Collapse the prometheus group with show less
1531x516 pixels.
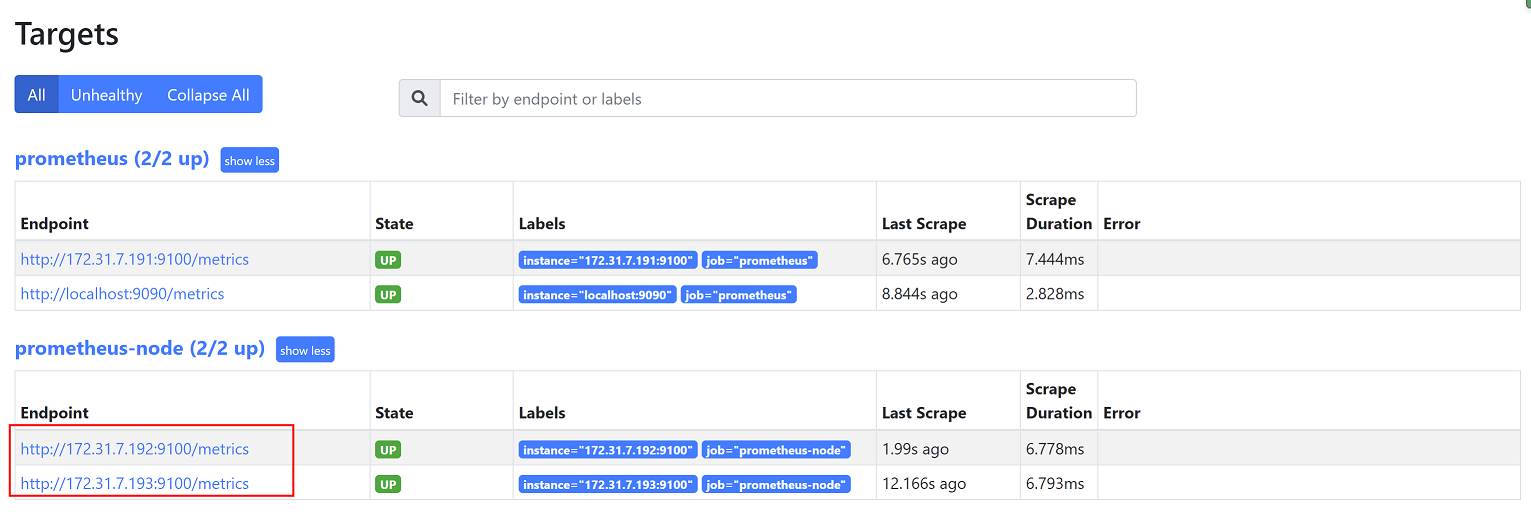(250, 161)
